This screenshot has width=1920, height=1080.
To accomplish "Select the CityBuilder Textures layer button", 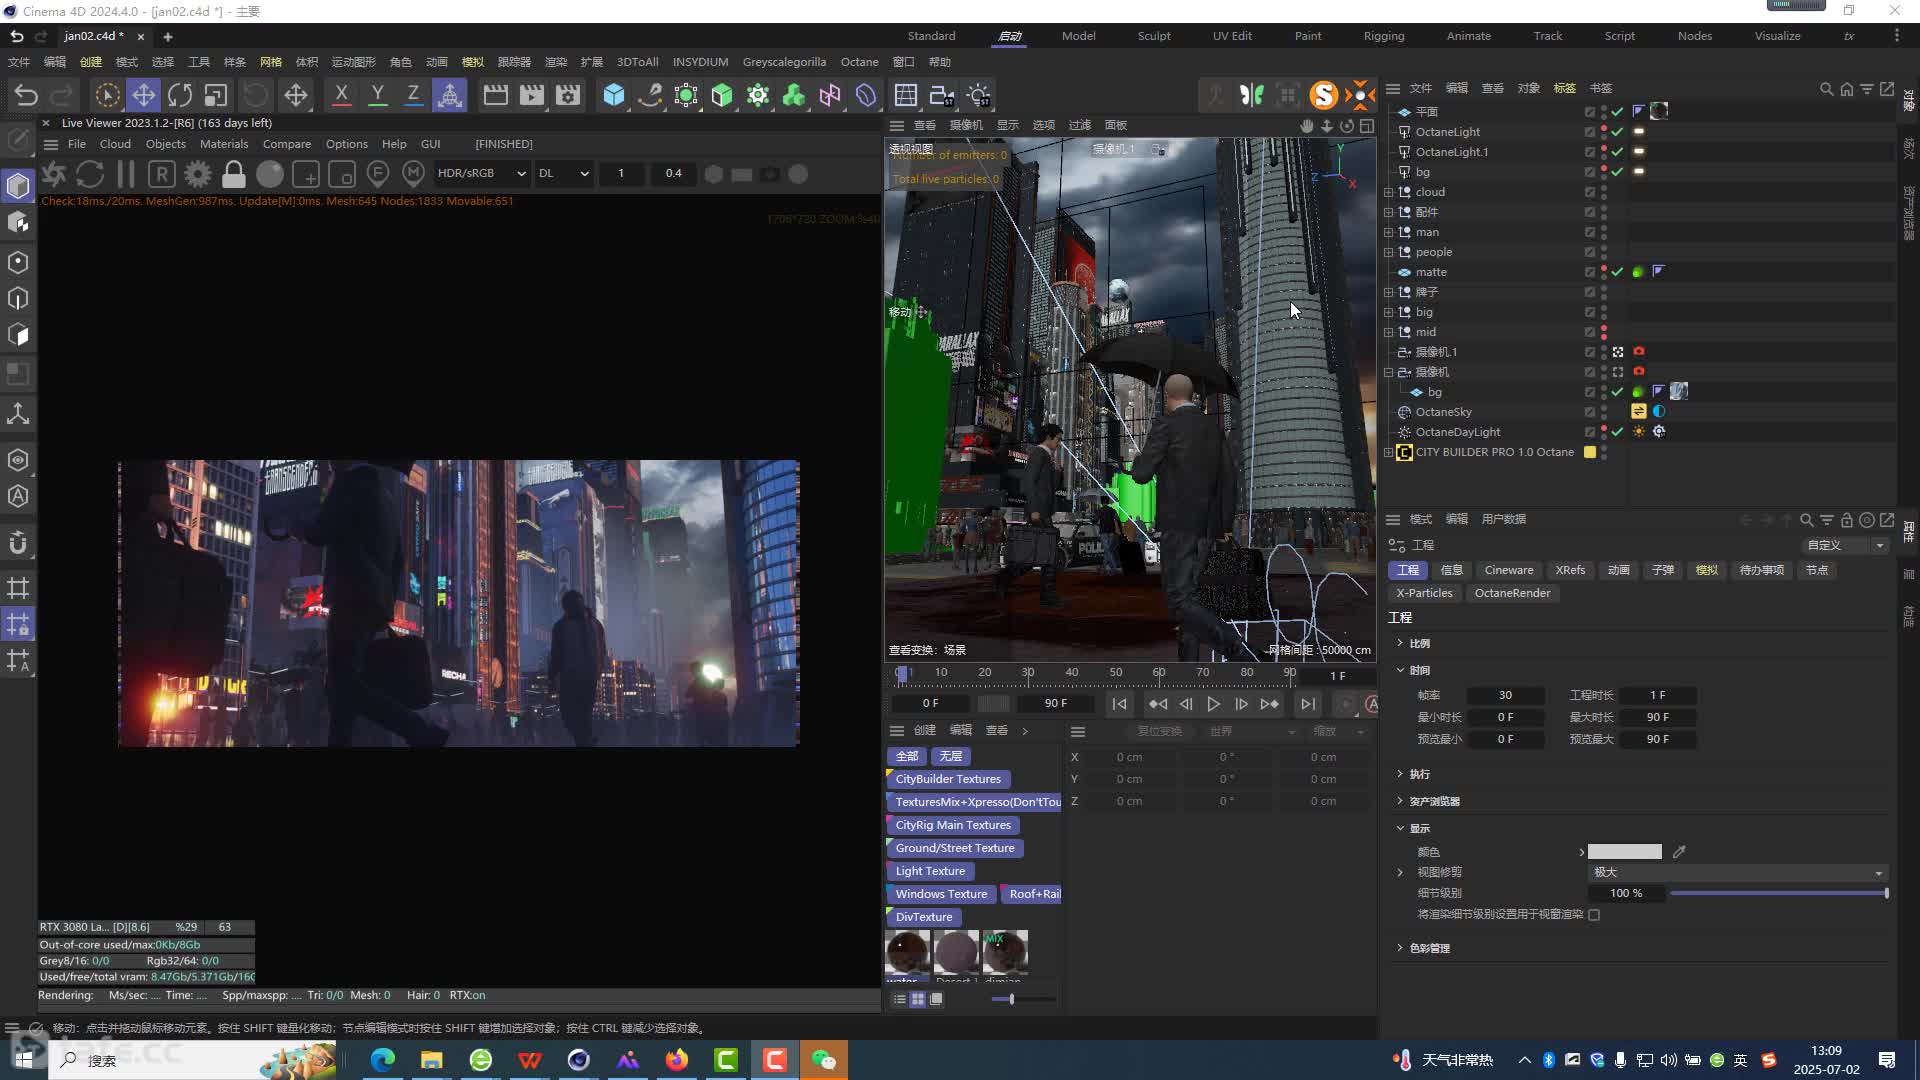I will (x=947, y=779).
